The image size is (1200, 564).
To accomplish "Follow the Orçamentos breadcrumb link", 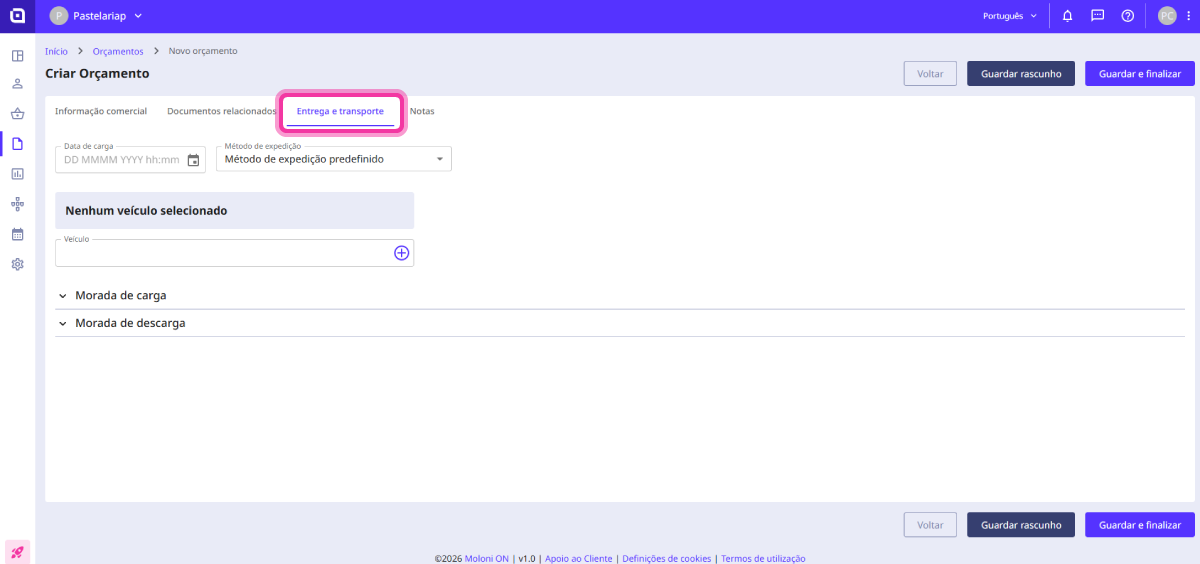I will tap(118, 51).
